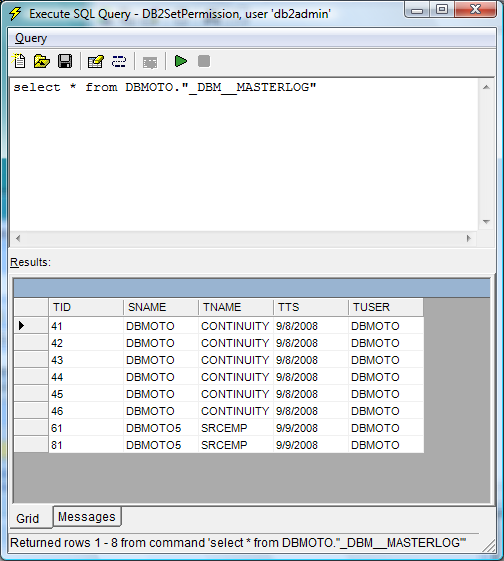Click the New query document icon

pos(19,61)
